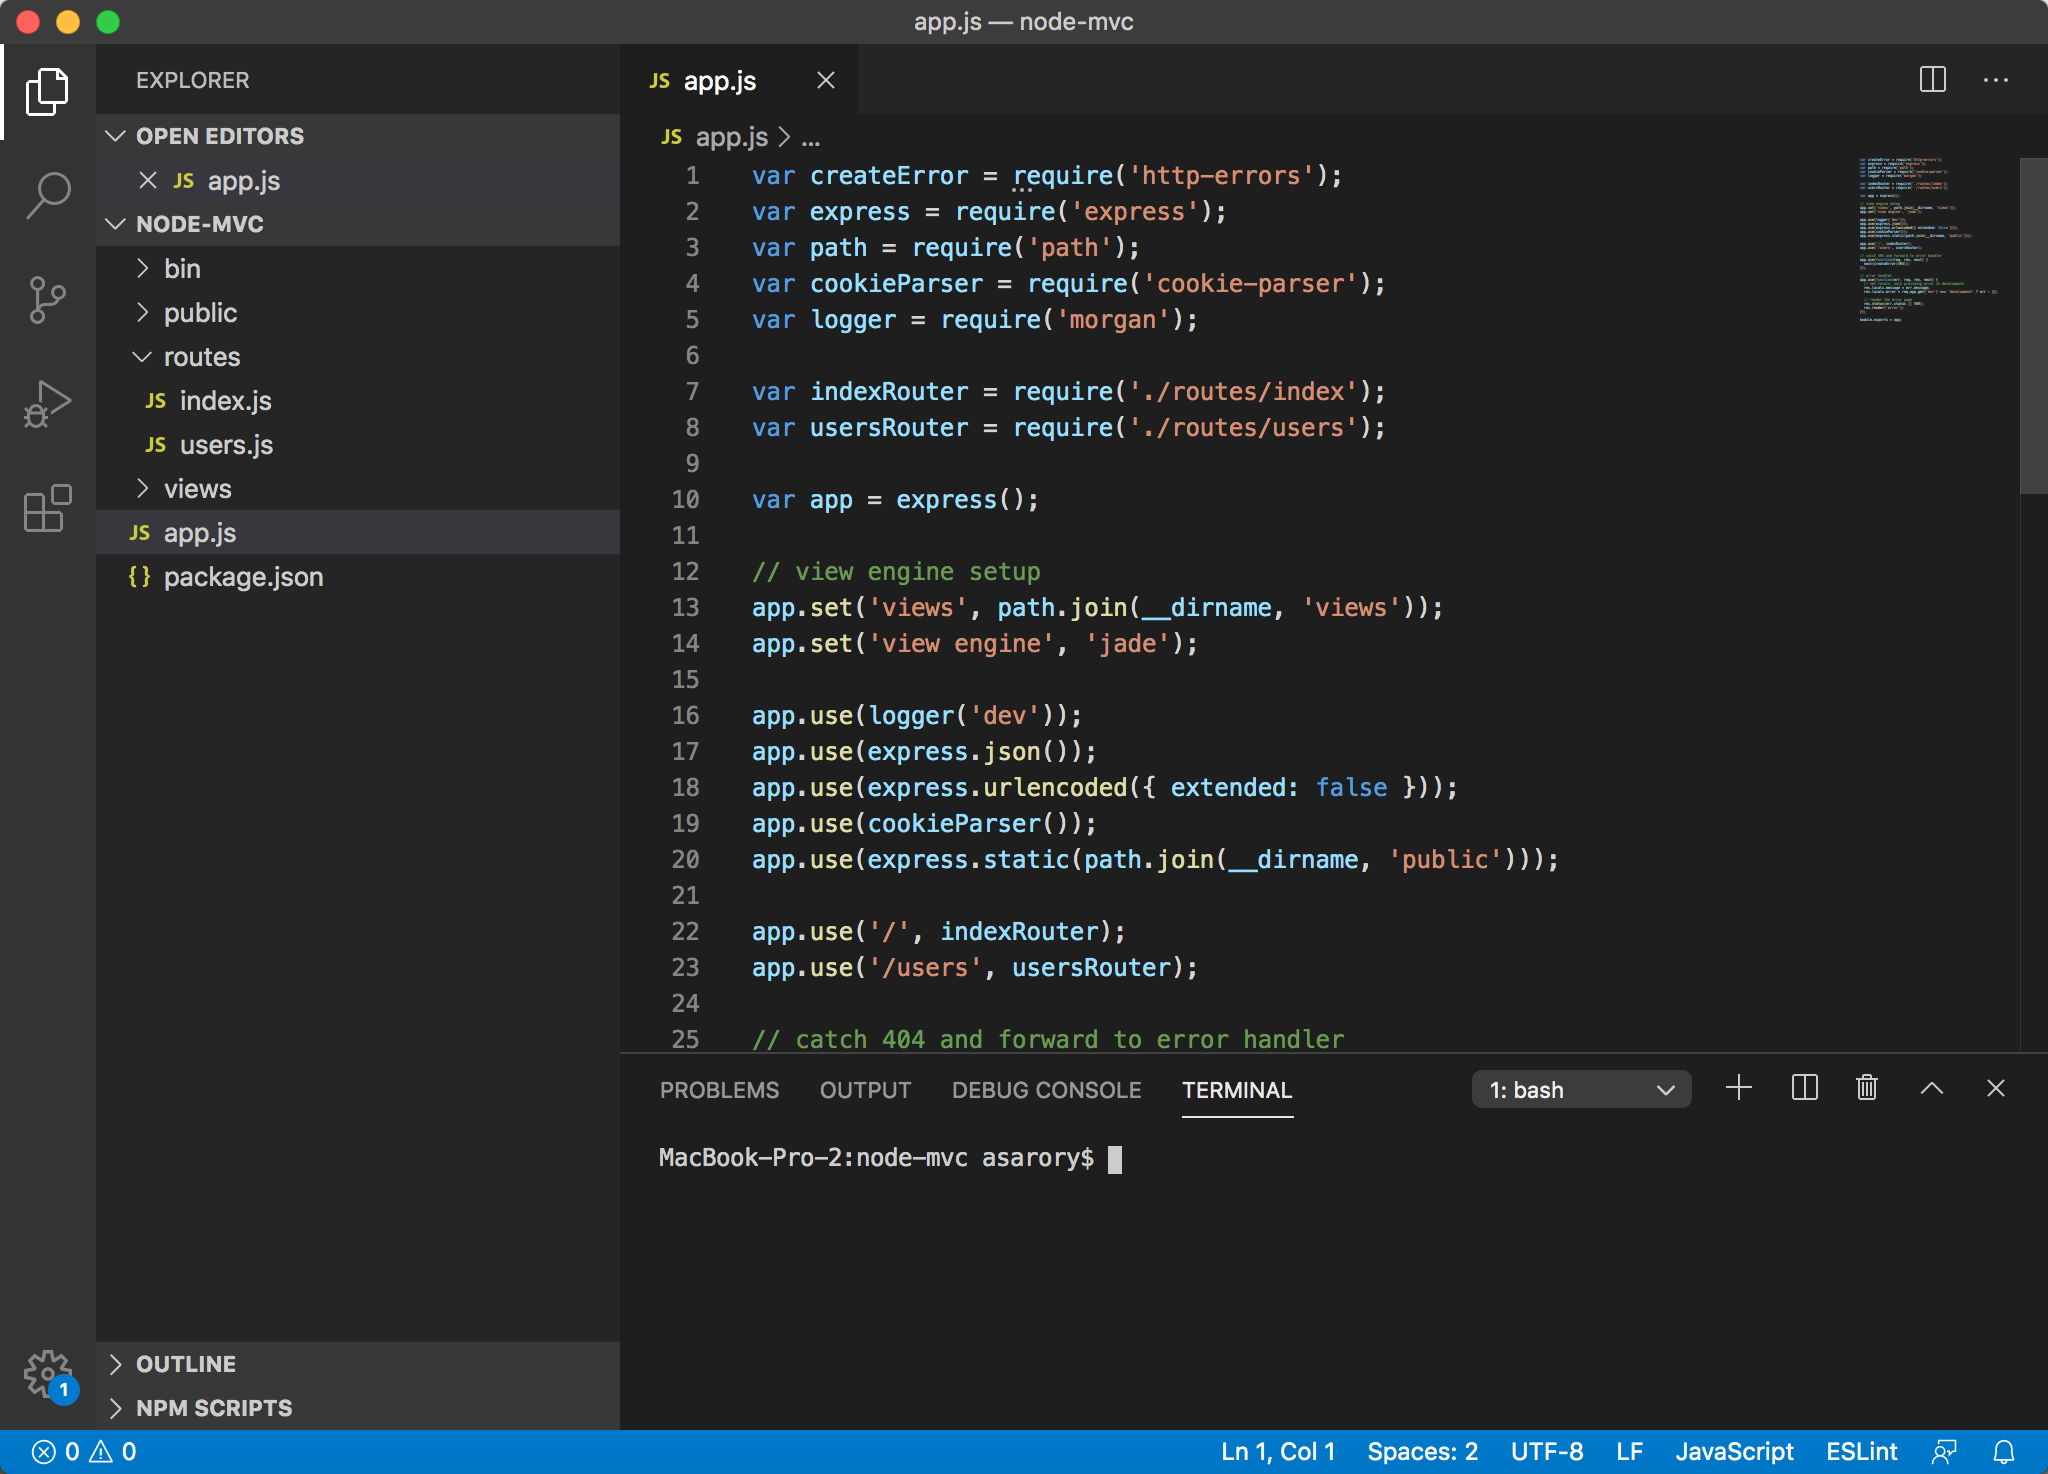2048x1474 pixels.
Task: Open the Extensions view
Action: coord(48,509)
